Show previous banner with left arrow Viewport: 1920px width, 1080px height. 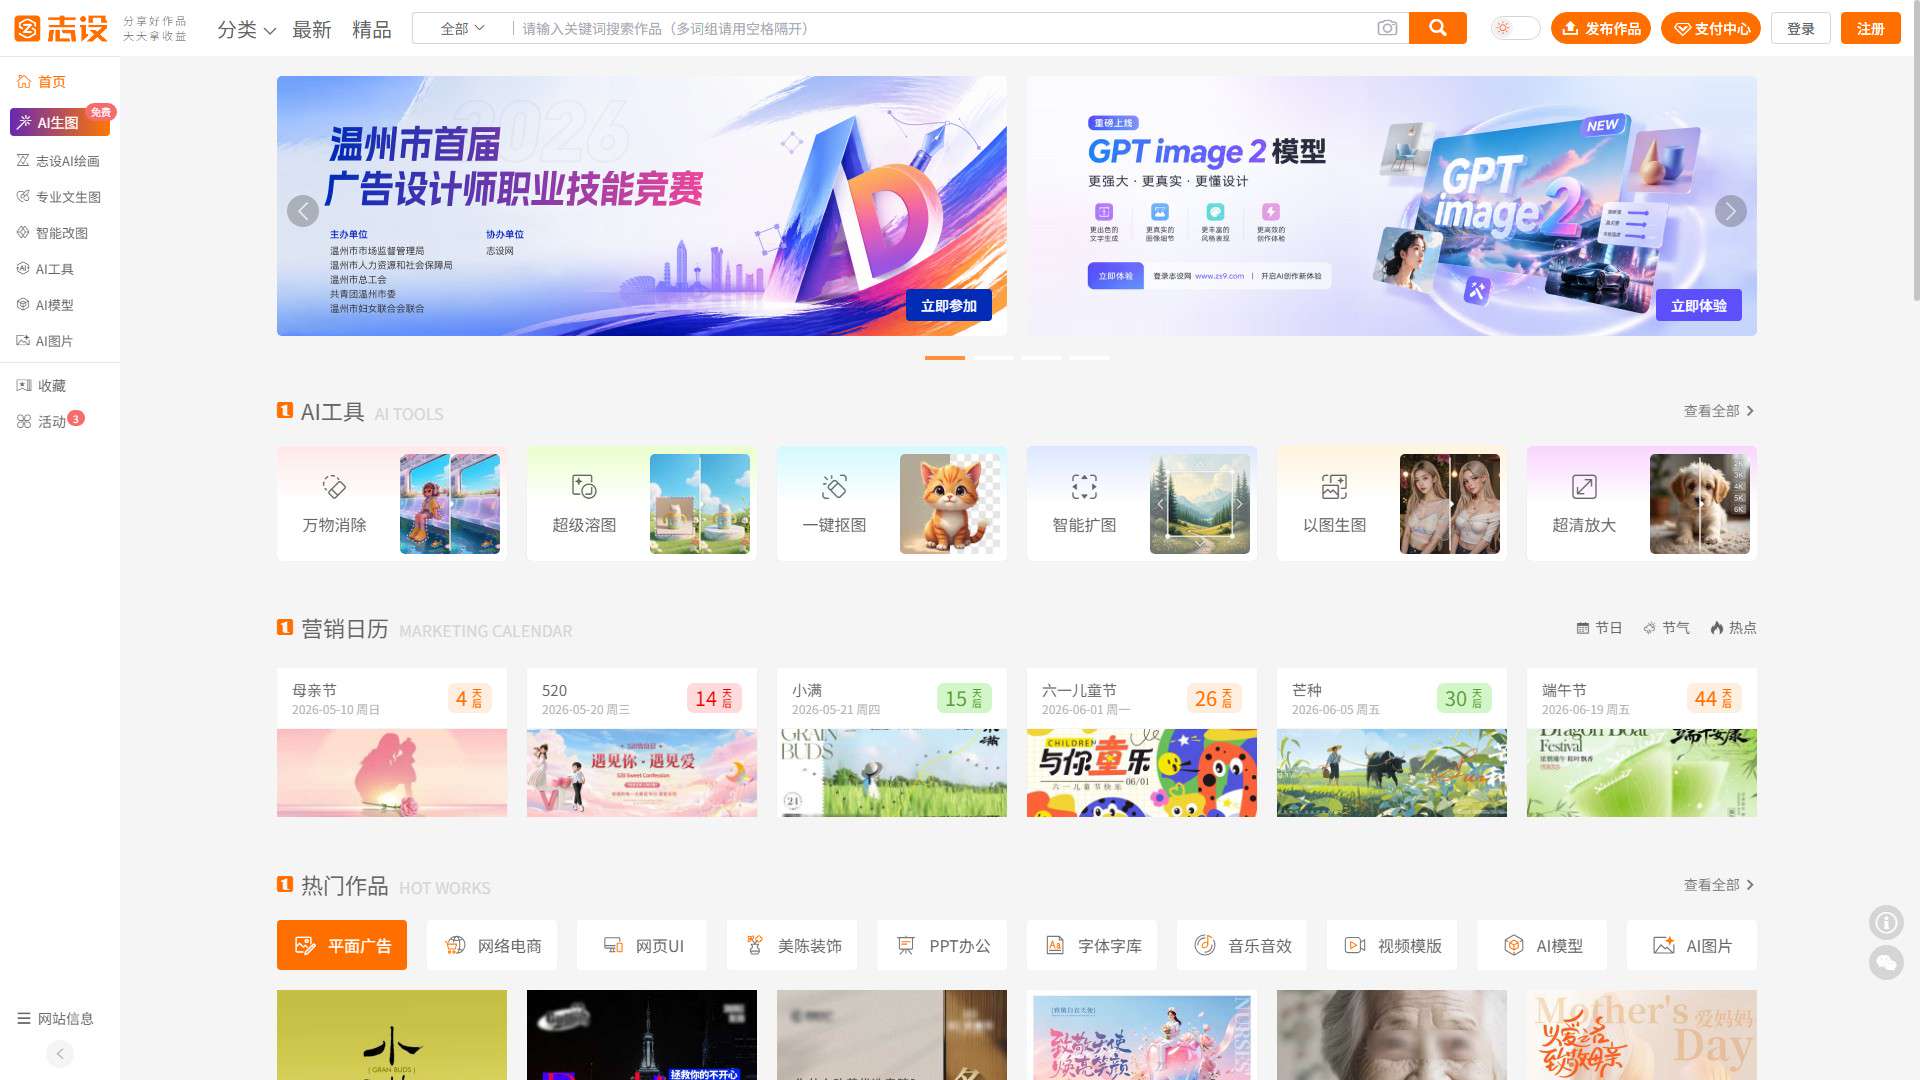(x=303, y=211)
